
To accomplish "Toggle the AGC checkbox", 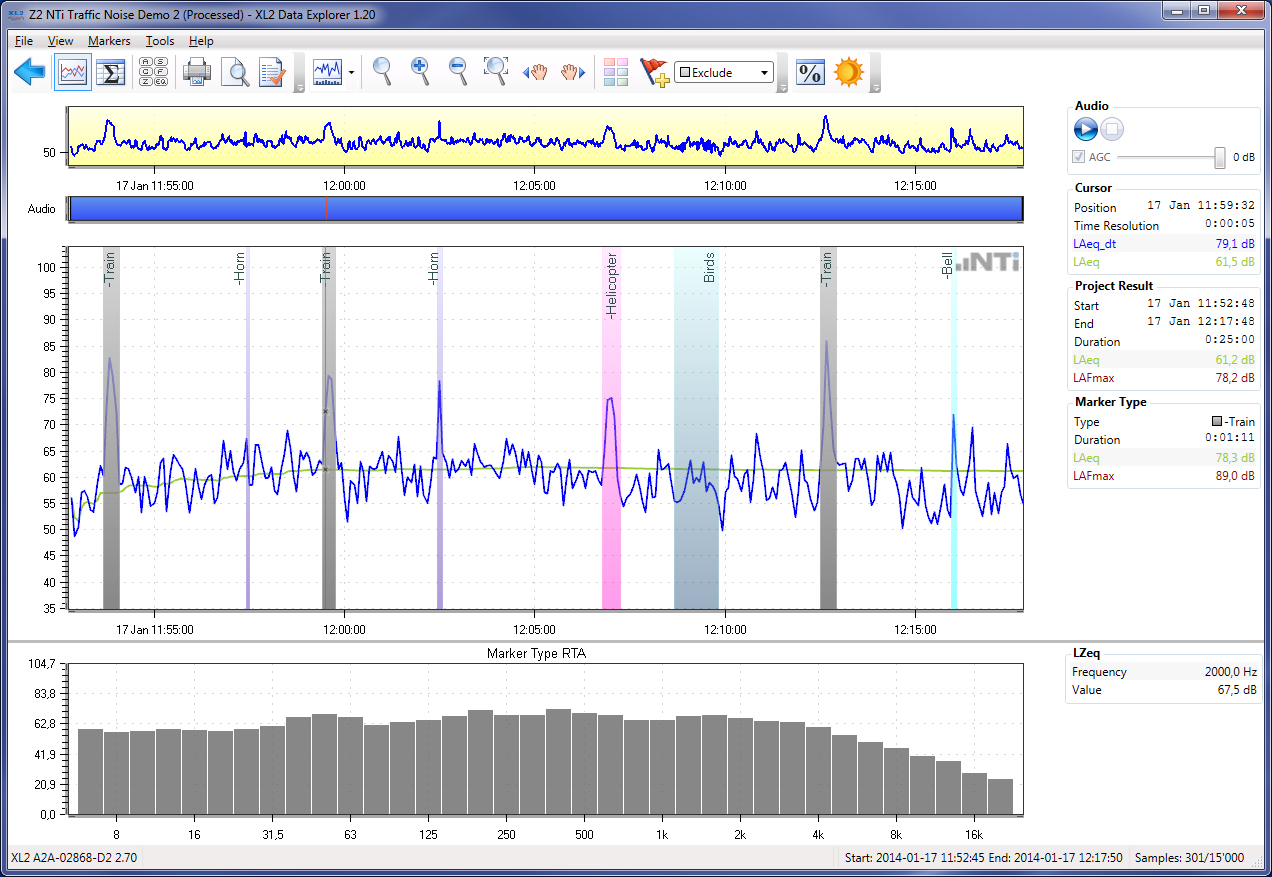I will pos(1078,157).
